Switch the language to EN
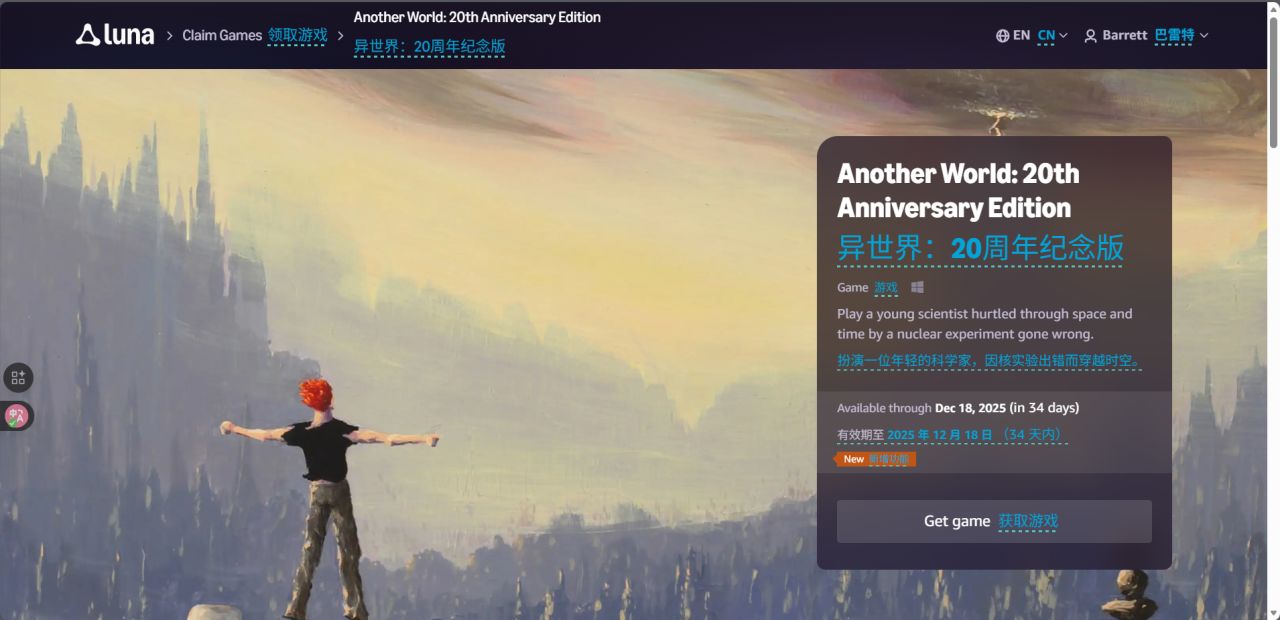The image size is (1280, 620). click(x=1021, y=35)
